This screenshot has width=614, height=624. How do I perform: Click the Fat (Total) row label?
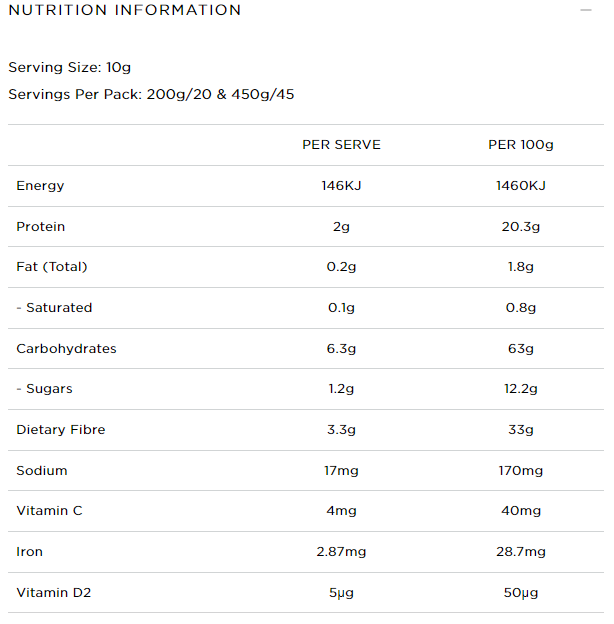[x=52, y=267]
